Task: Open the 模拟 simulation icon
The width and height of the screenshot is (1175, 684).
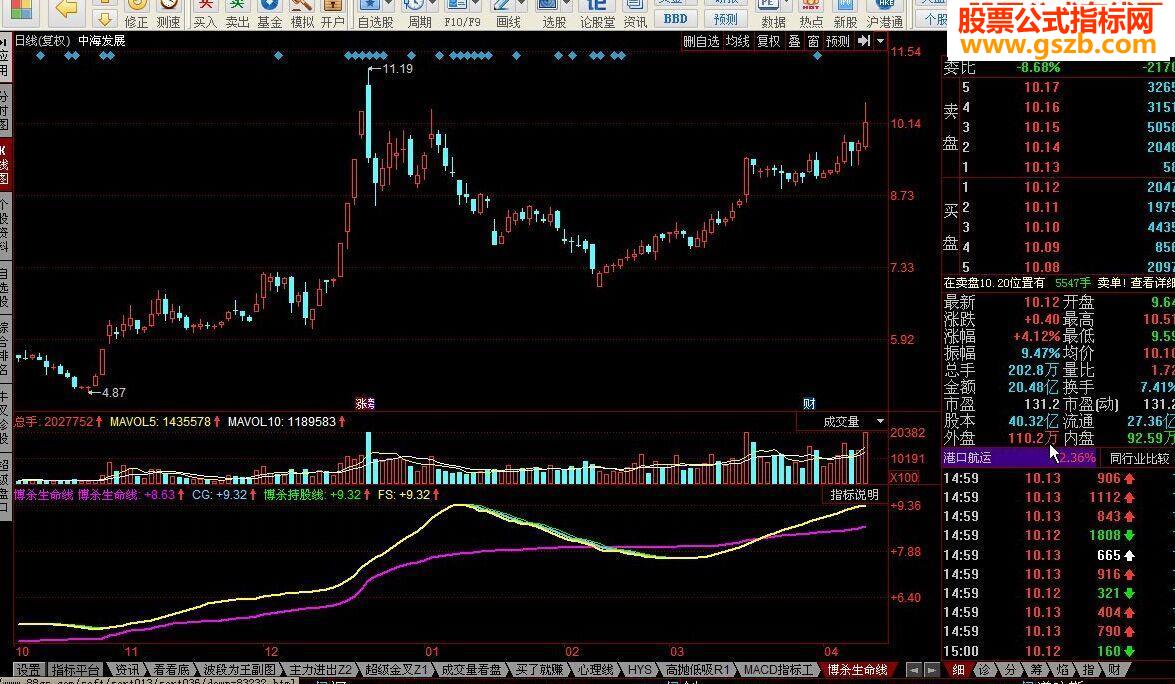Action: tap(302, 14)
